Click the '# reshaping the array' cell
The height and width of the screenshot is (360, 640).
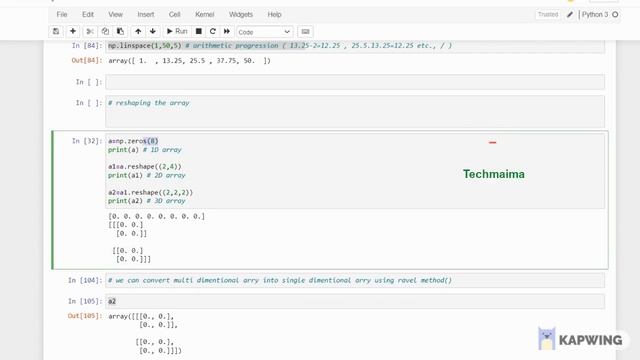coord(355,111)
